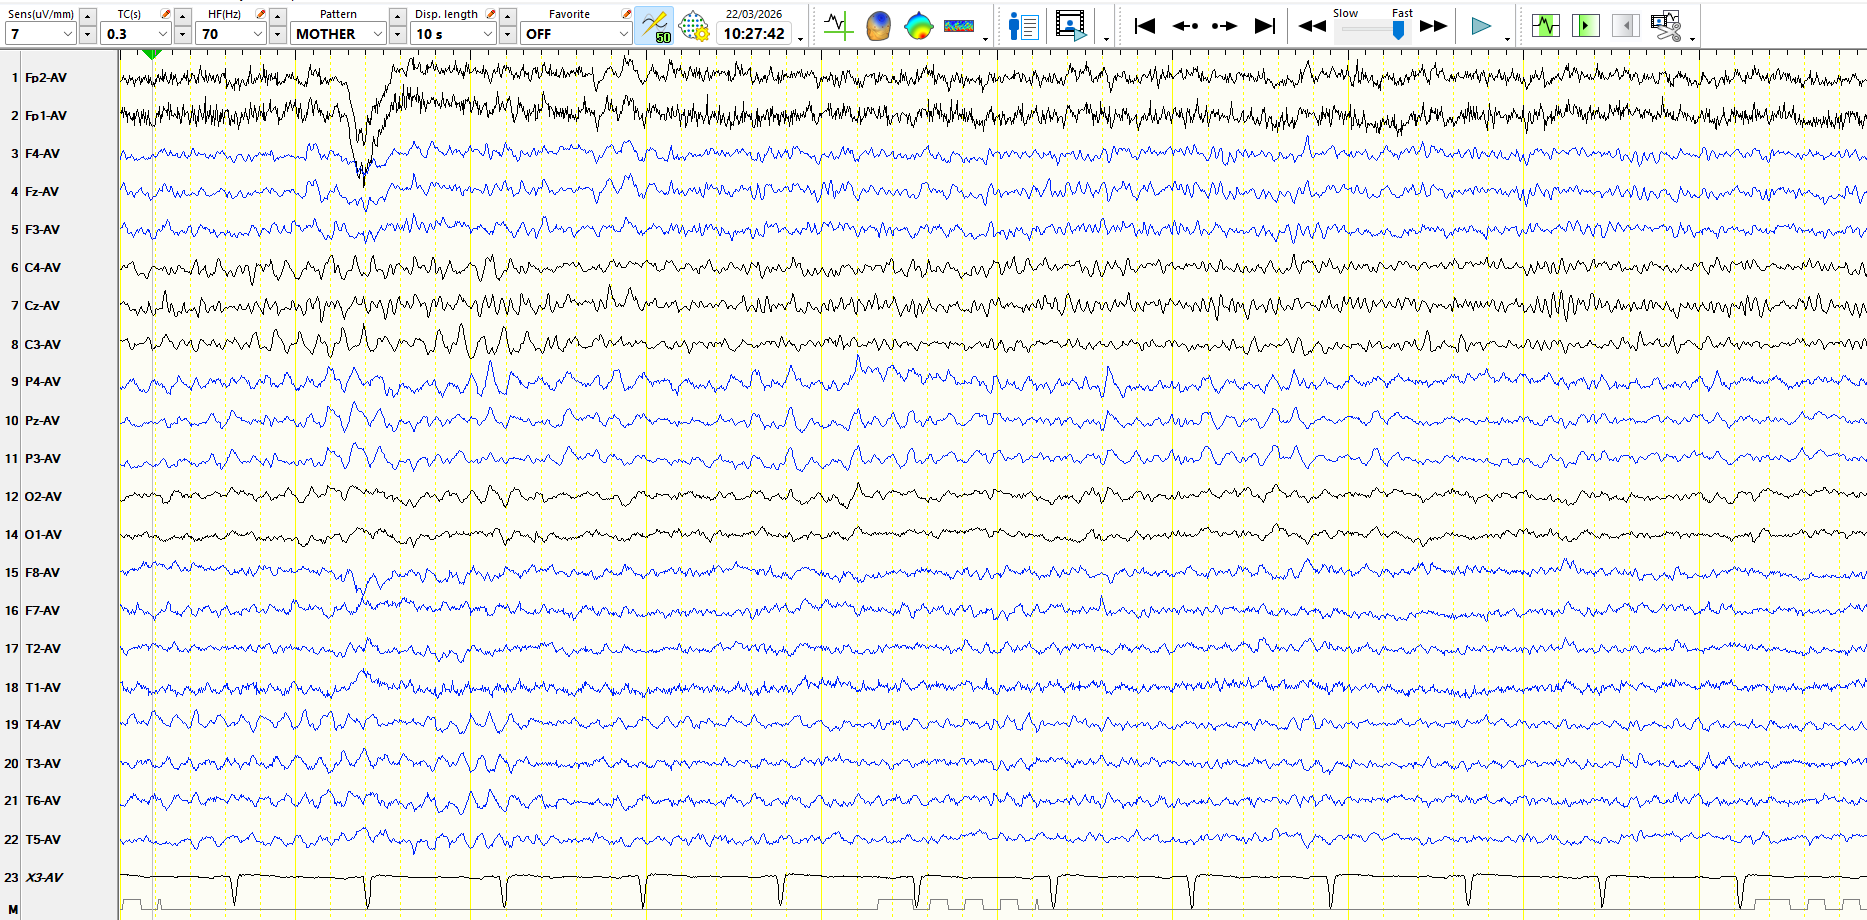The image size is (1867, 920).
Task: Select the F4-AV channel label
Action: click(42, 154)
